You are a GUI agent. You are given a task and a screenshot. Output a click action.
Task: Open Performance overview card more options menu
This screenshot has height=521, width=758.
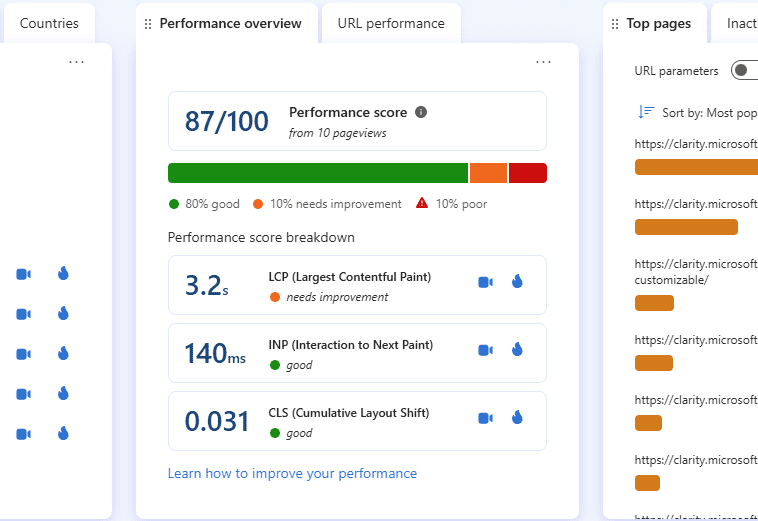543,62
